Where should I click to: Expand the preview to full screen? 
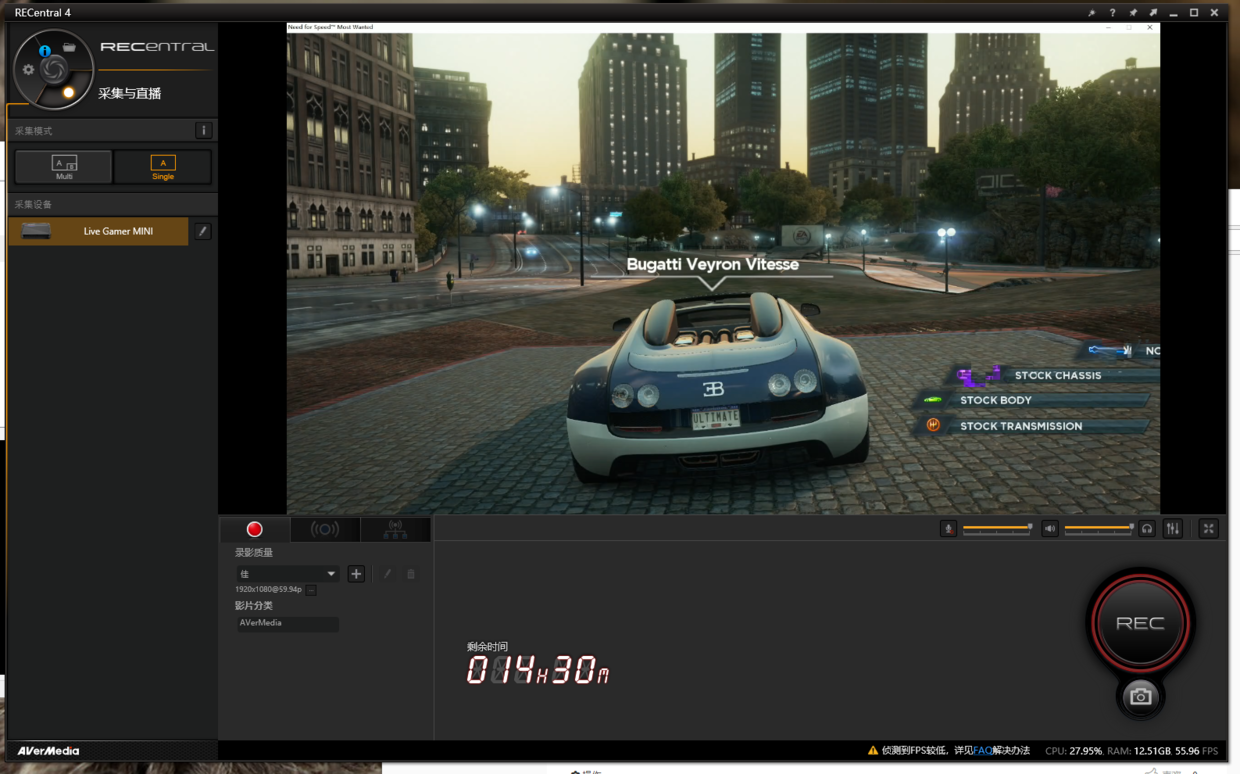(x=1209, y=528)
